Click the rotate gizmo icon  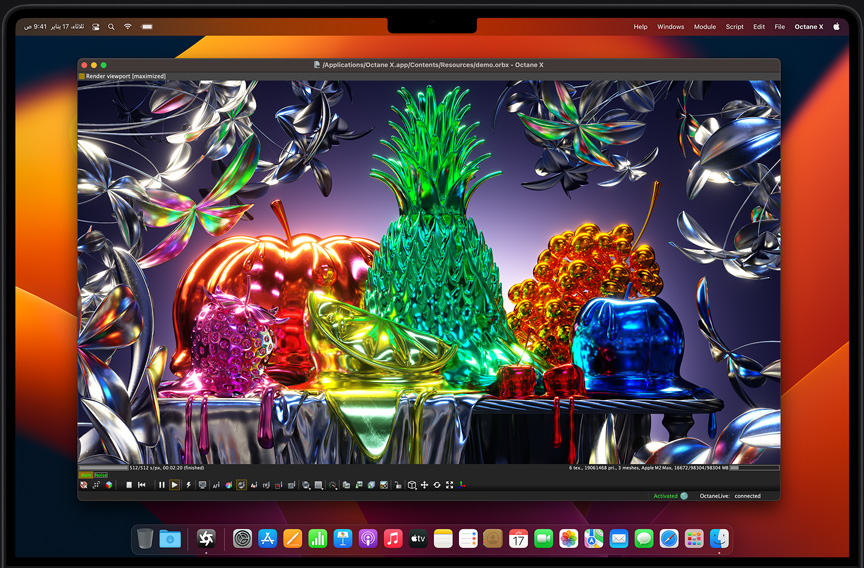[437, 485]
